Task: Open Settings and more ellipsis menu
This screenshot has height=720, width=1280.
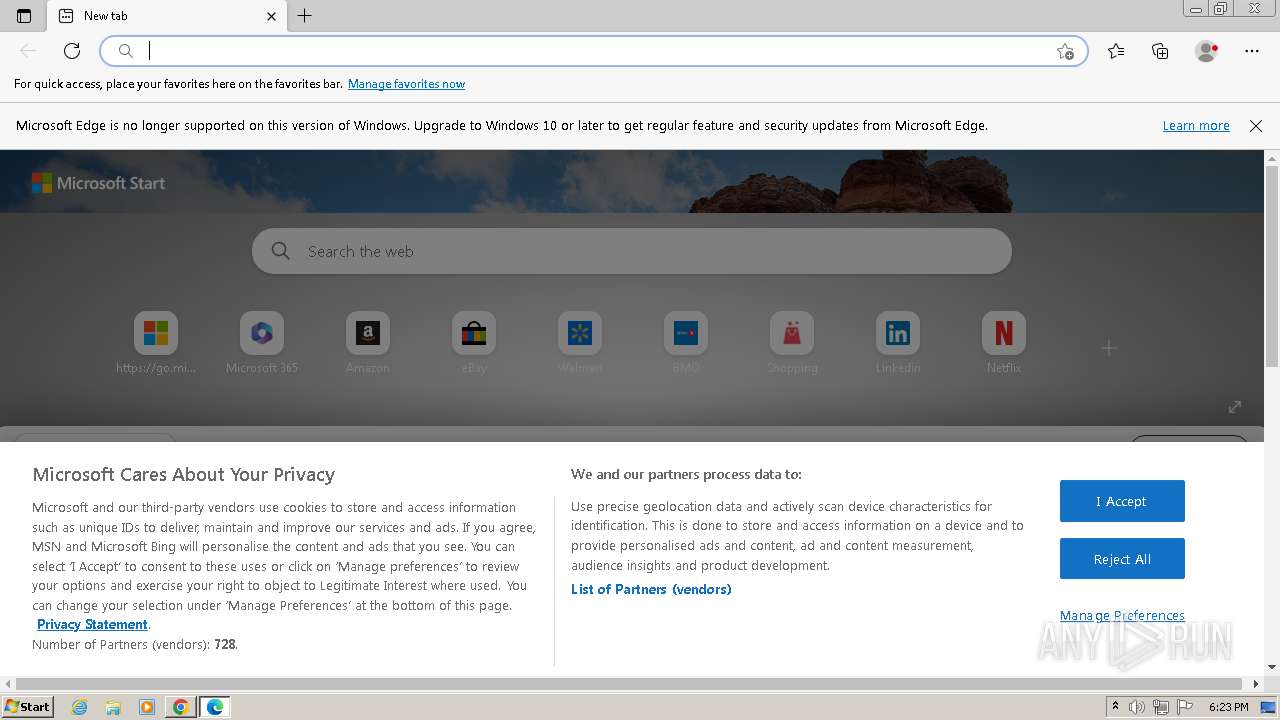Action: [x=1252, y=51]
